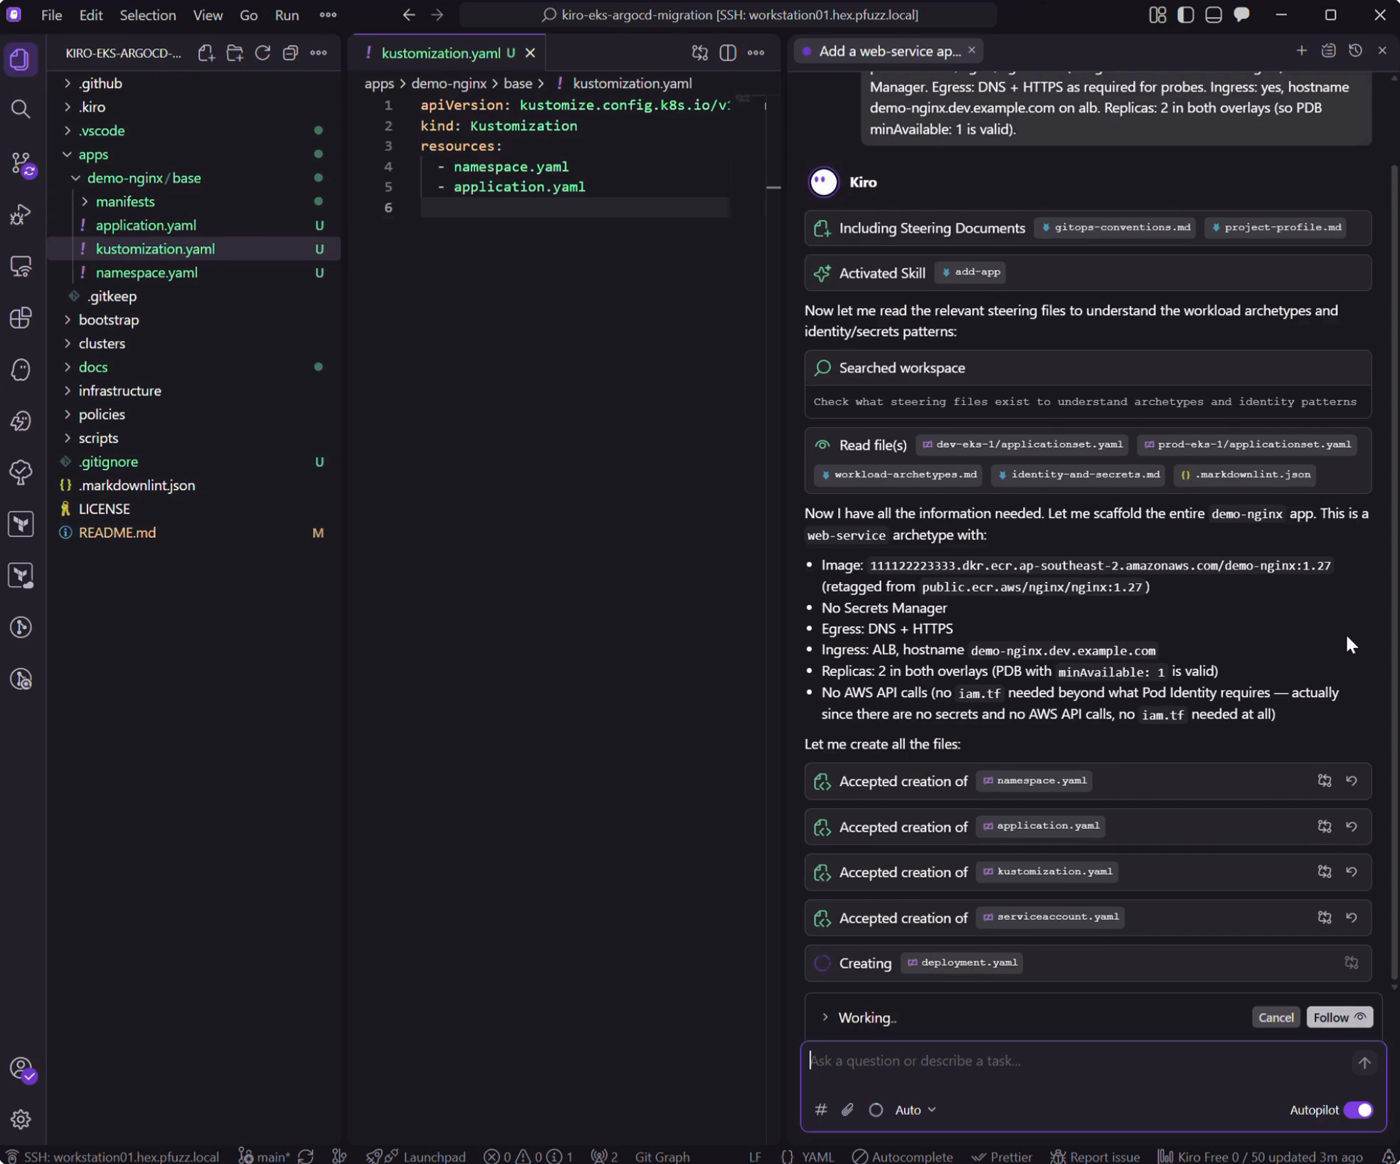Toggle the Follow eye button
Image resolution: width=1400 pixels, height=1164 pixels.
(1339, 1017)
